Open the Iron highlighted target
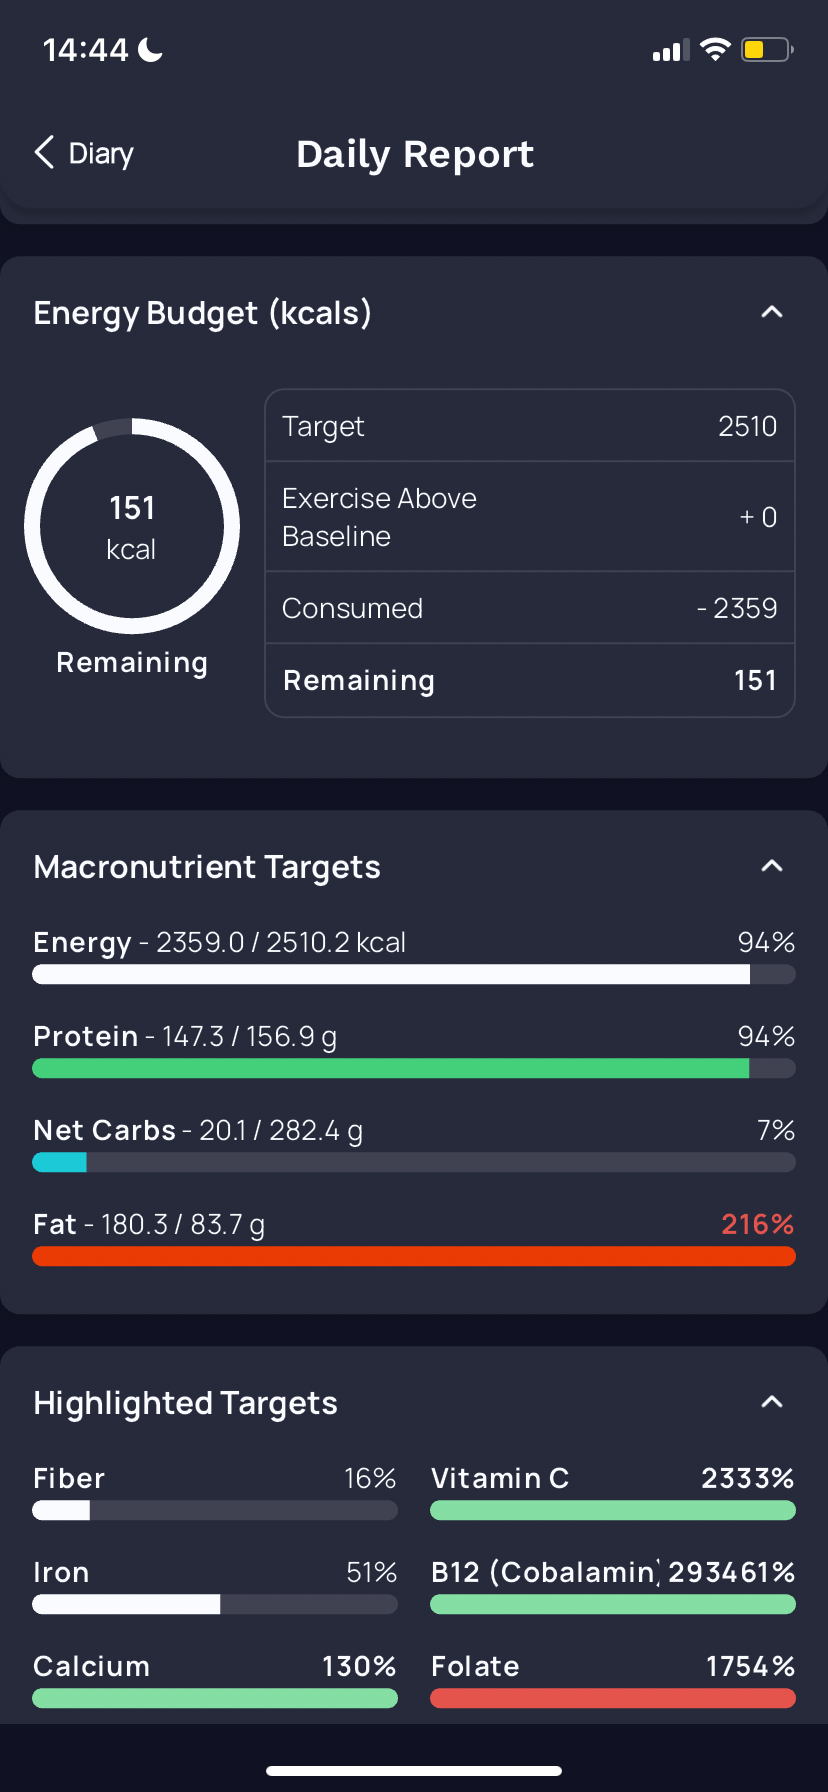828x1792 pixels. tap(215, 1588)
